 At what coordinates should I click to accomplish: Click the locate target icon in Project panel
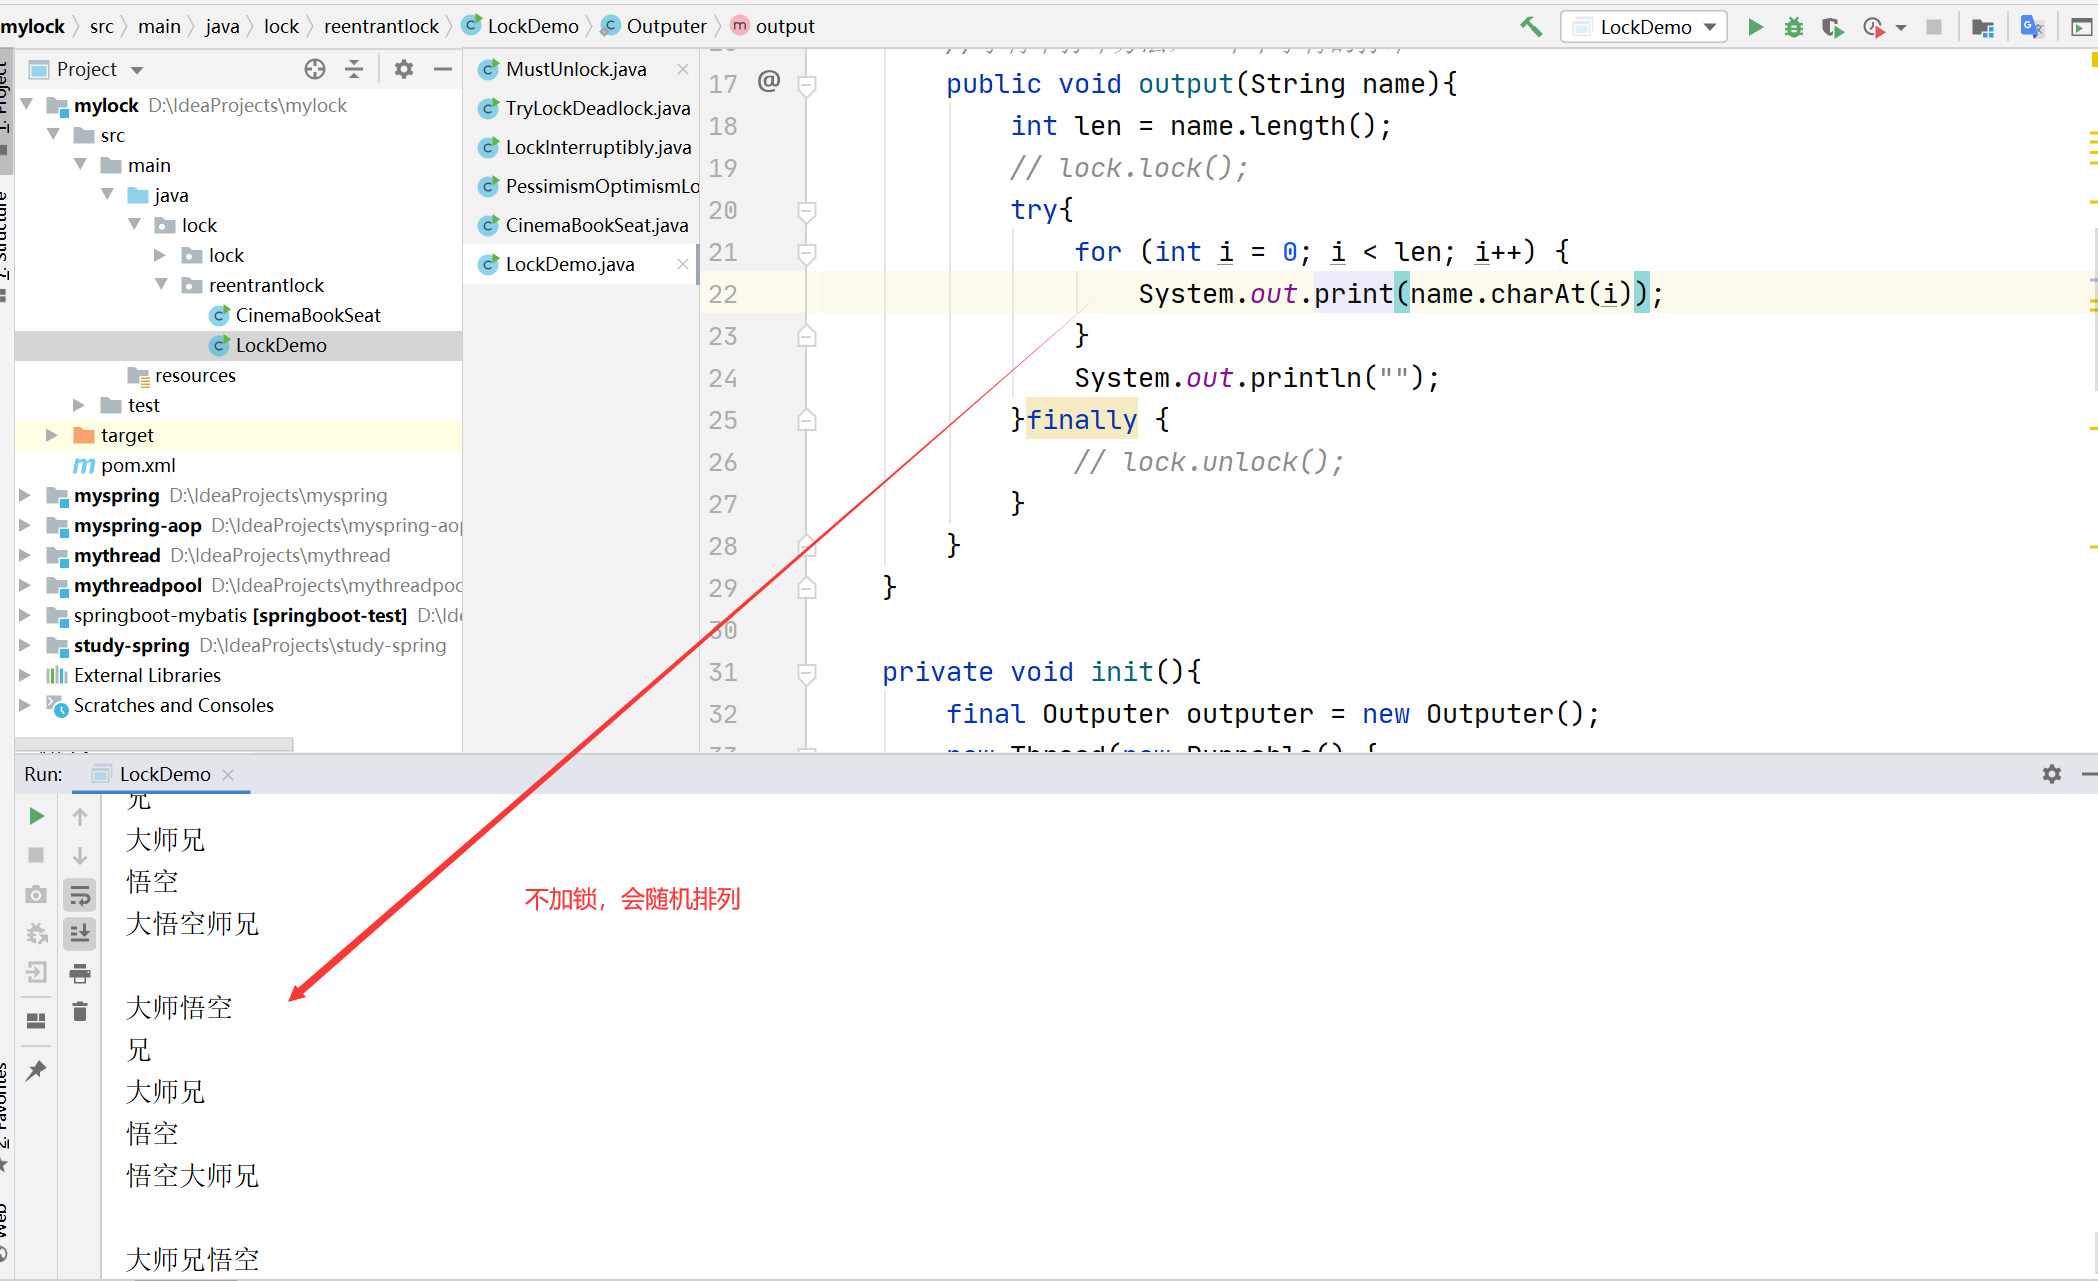[315, 69]
